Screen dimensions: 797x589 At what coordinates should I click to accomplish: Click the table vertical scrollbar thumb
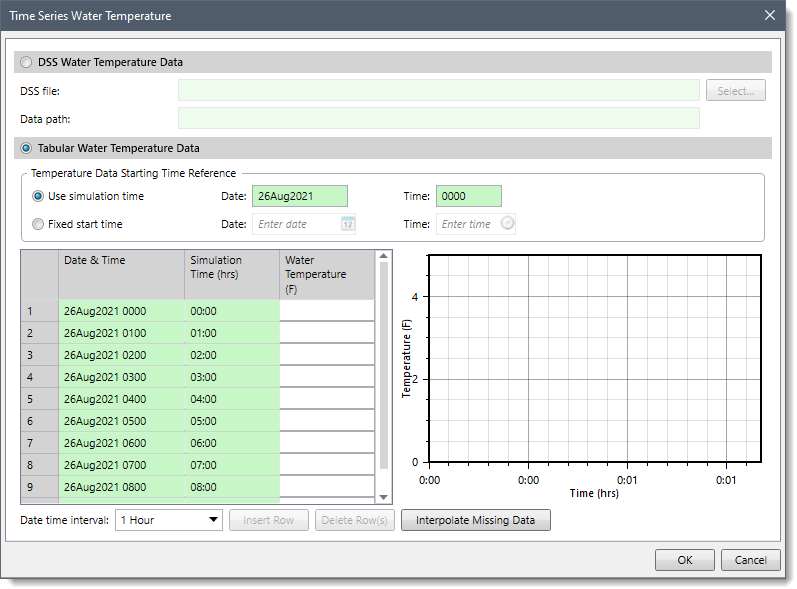click(x=384, y=365)
